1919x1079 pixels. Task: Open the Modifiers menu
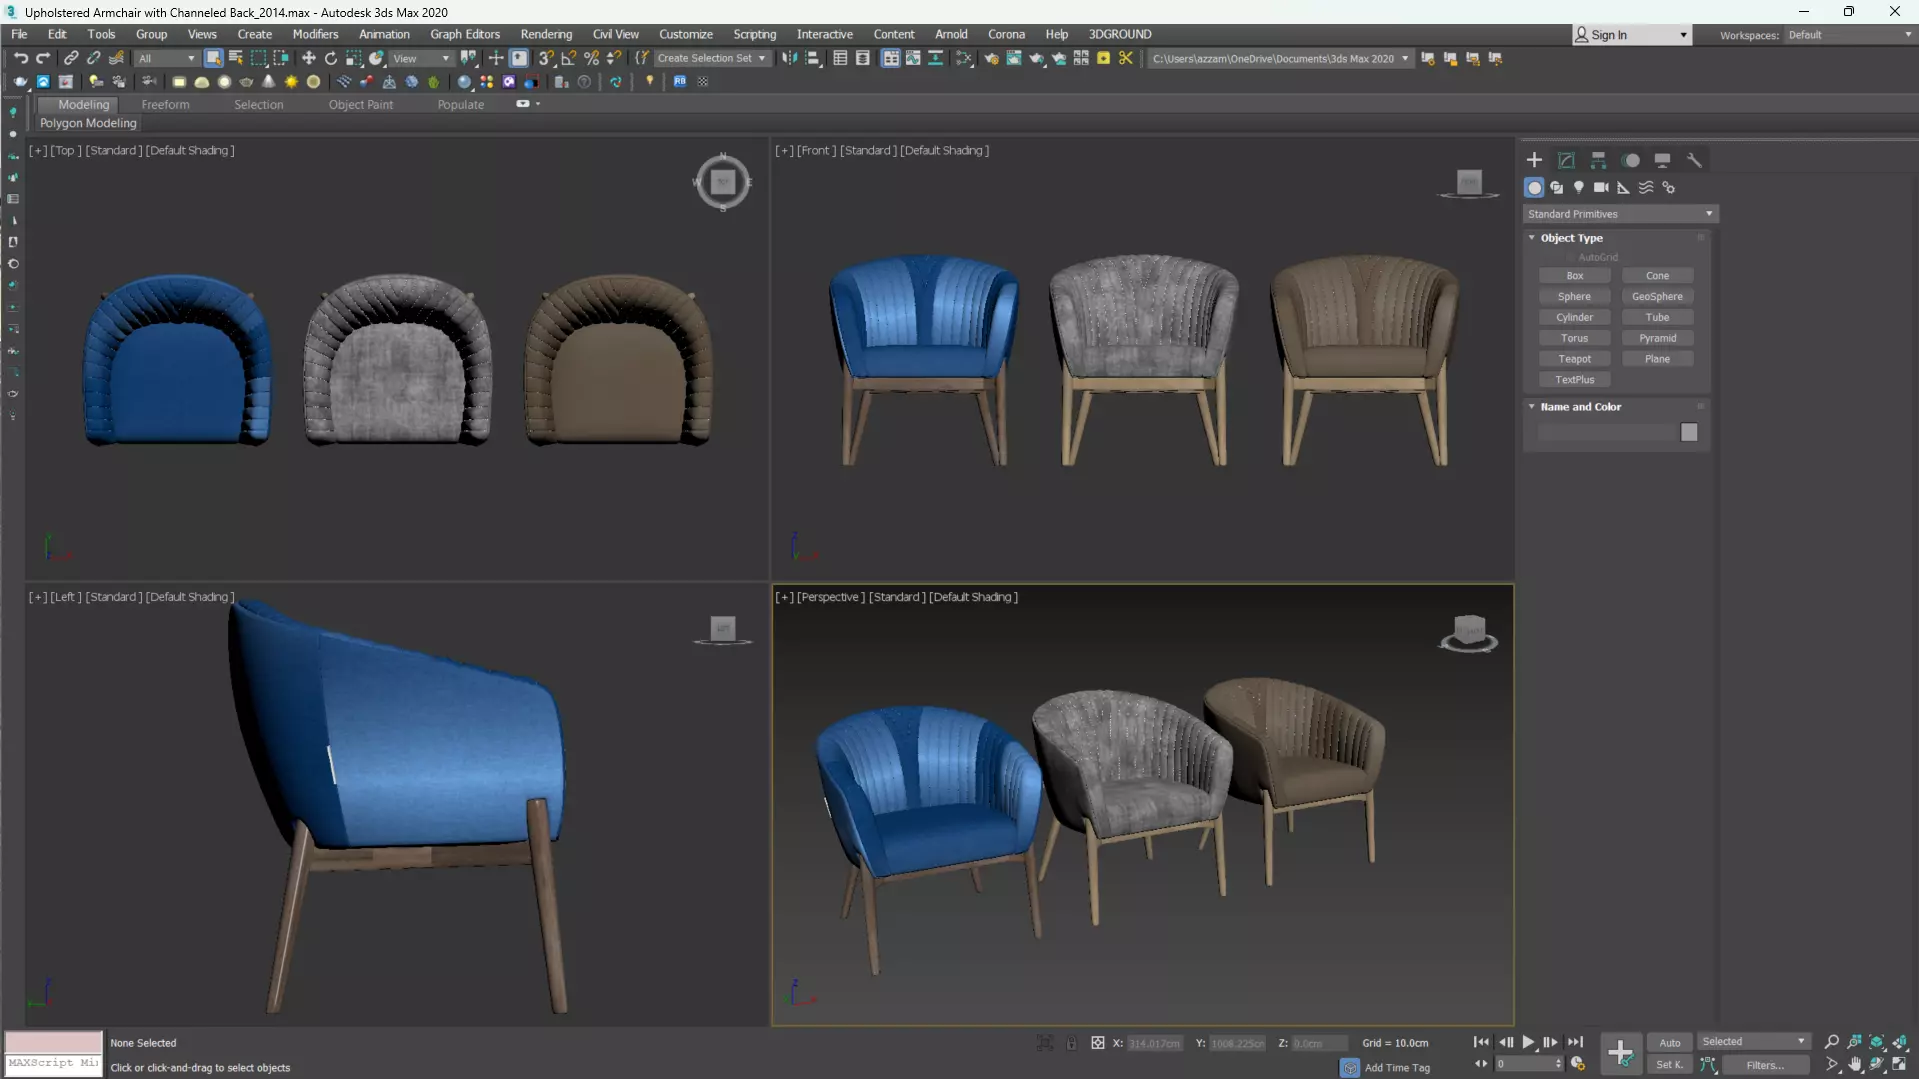pos(315,34)
